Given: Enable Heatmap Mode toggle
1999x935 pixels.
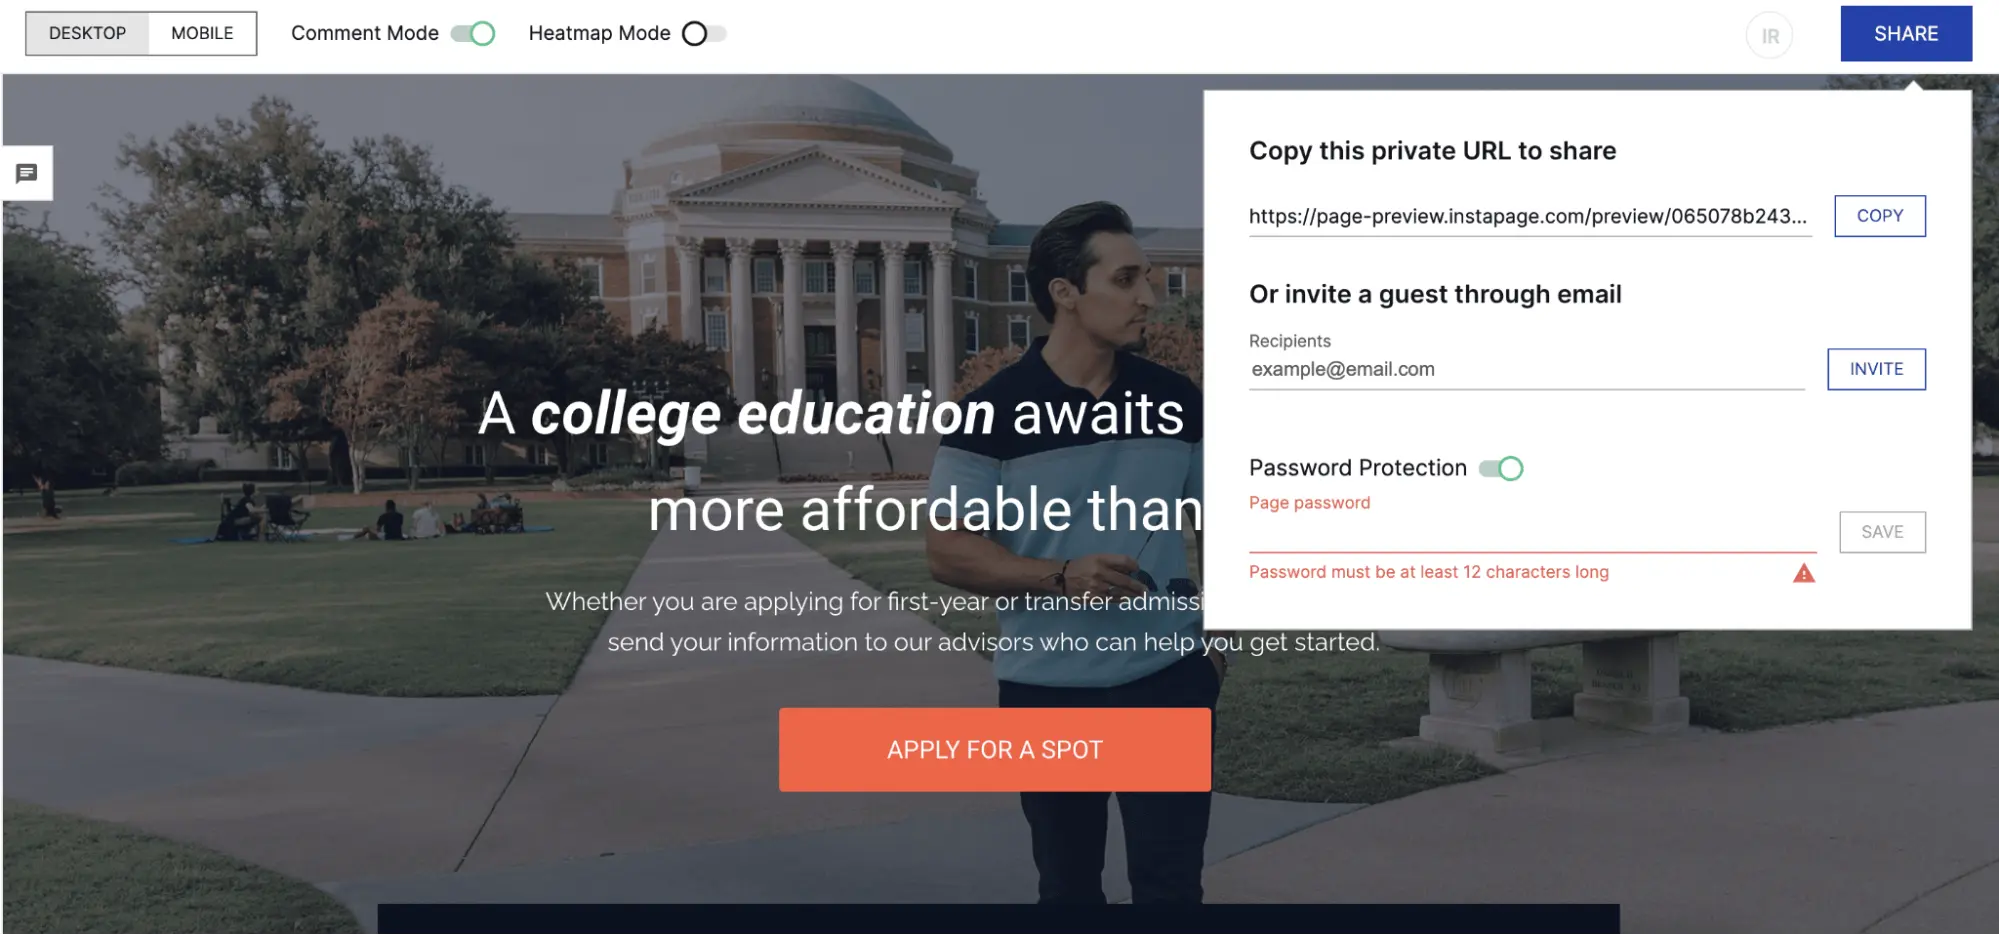Looking at the screenshot, I should 704,33.
